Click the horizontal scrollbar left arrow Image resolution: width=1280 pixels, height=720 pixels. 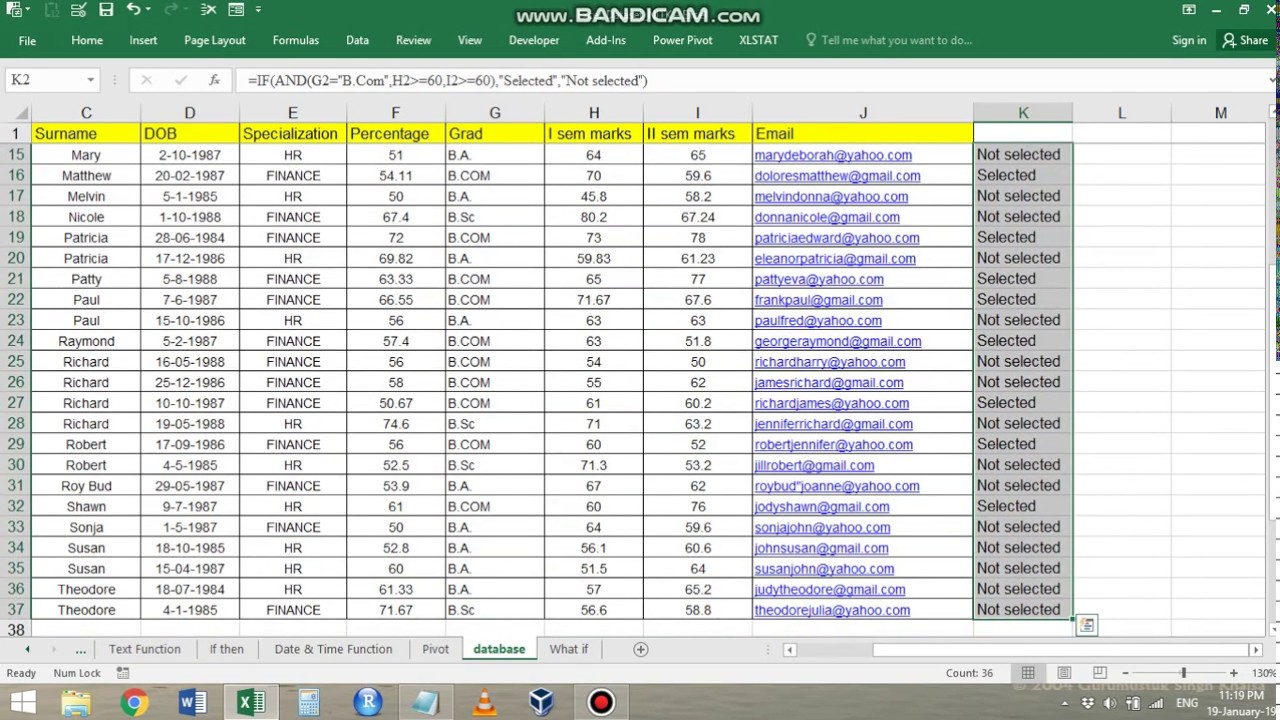click(x=789, y=649)
